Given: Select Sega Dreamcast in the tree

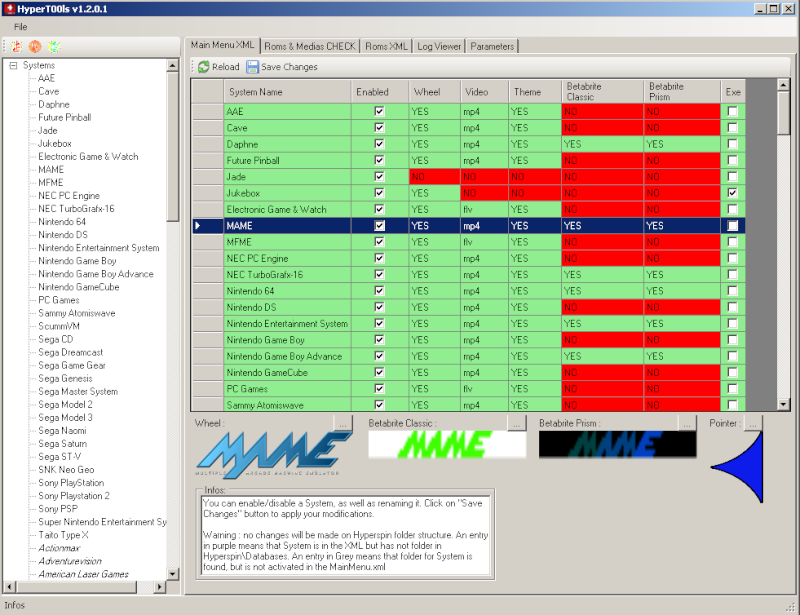Looking at the screenshot, I should click(x=70, y=352).
